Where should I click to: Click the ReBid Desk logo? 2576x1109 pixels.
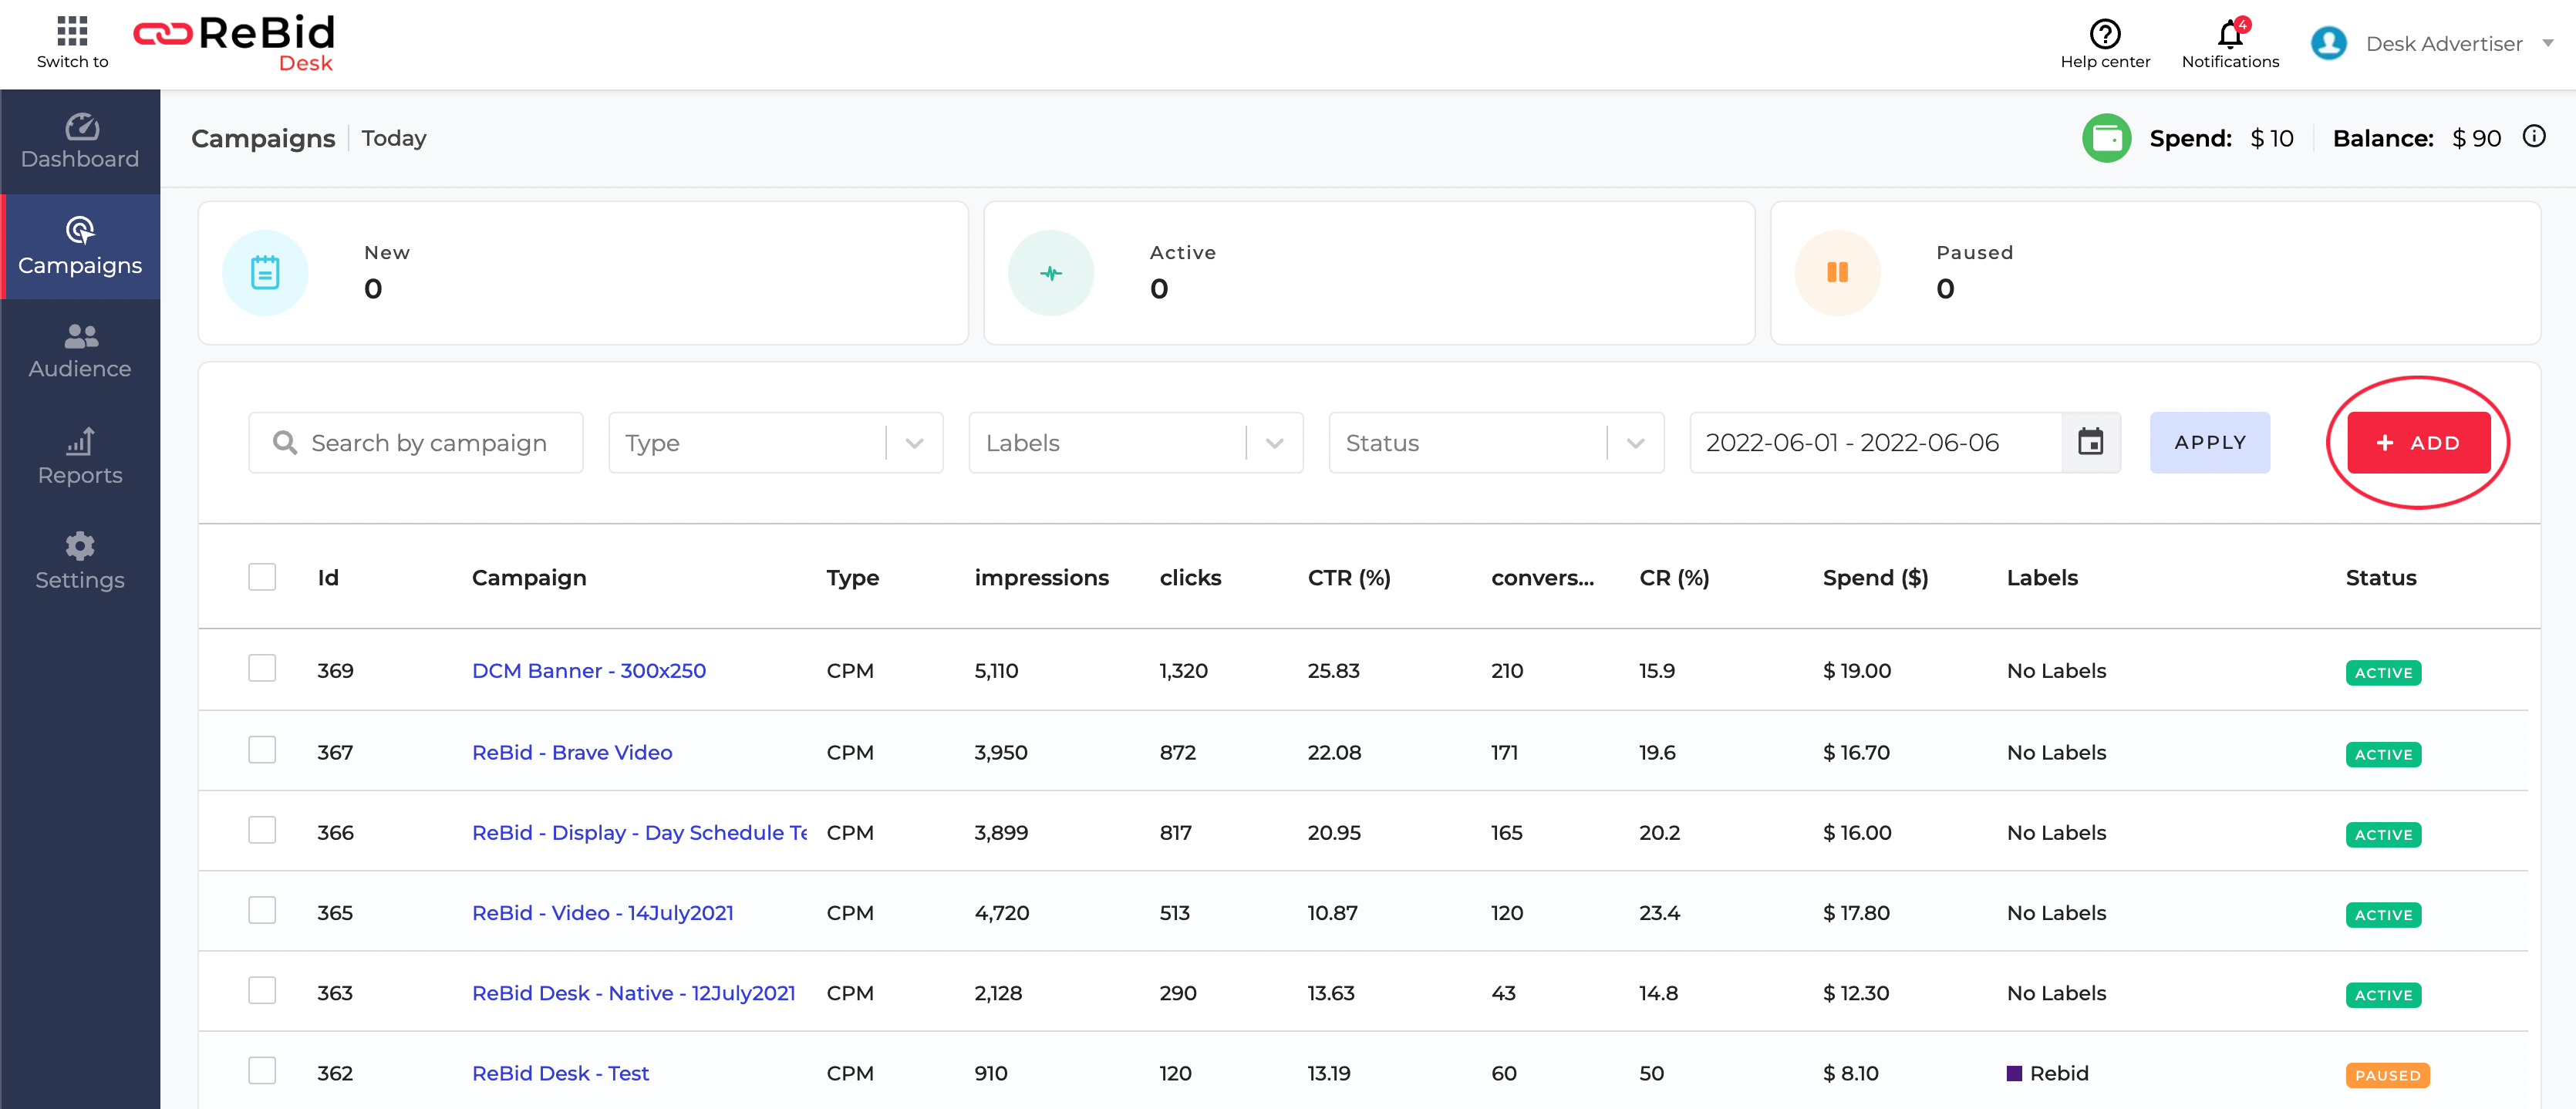point(234,43)
